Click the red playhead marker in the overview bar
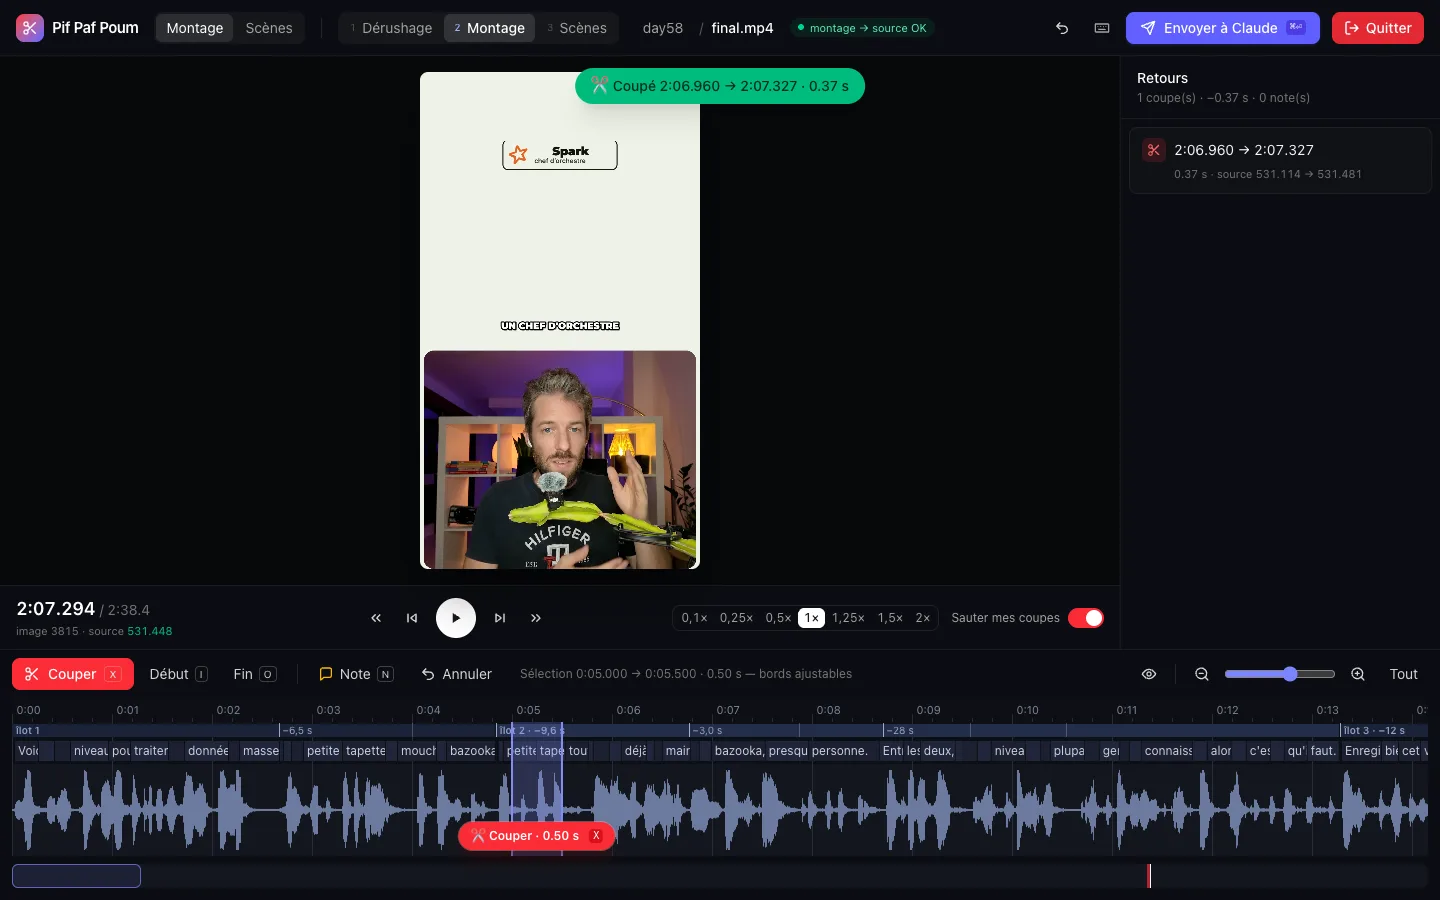1440x900 pixels. (x=1149, y=876)
